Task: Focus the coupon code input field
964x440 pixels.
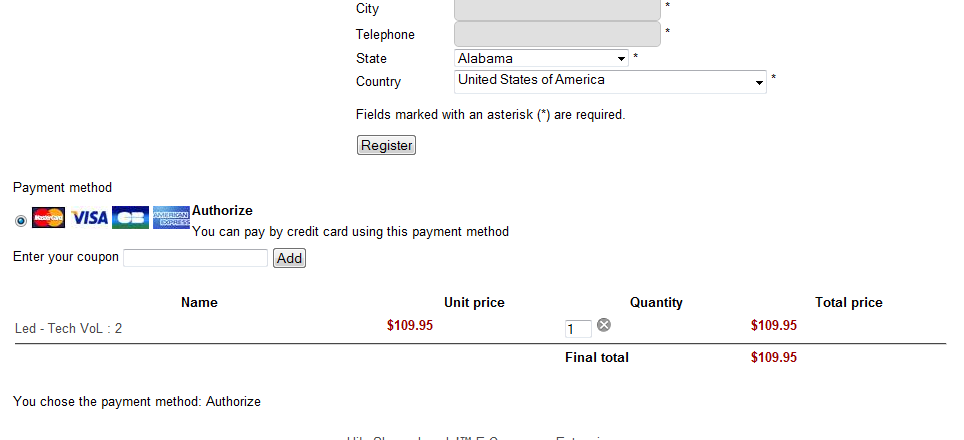Action: 195,258
